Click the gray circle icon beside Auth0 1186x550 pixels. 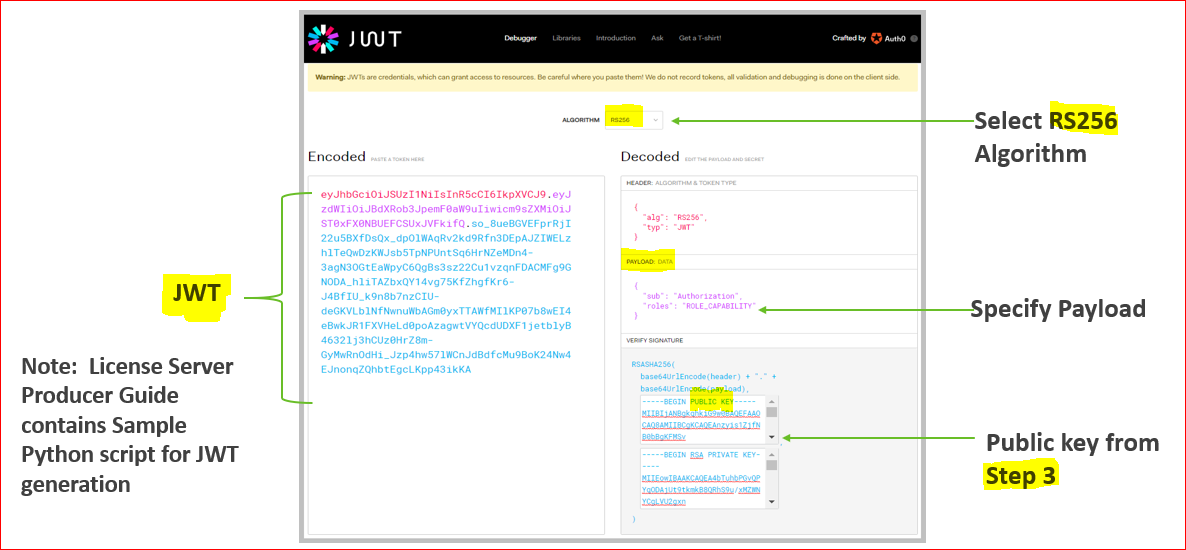click(914, 38)
